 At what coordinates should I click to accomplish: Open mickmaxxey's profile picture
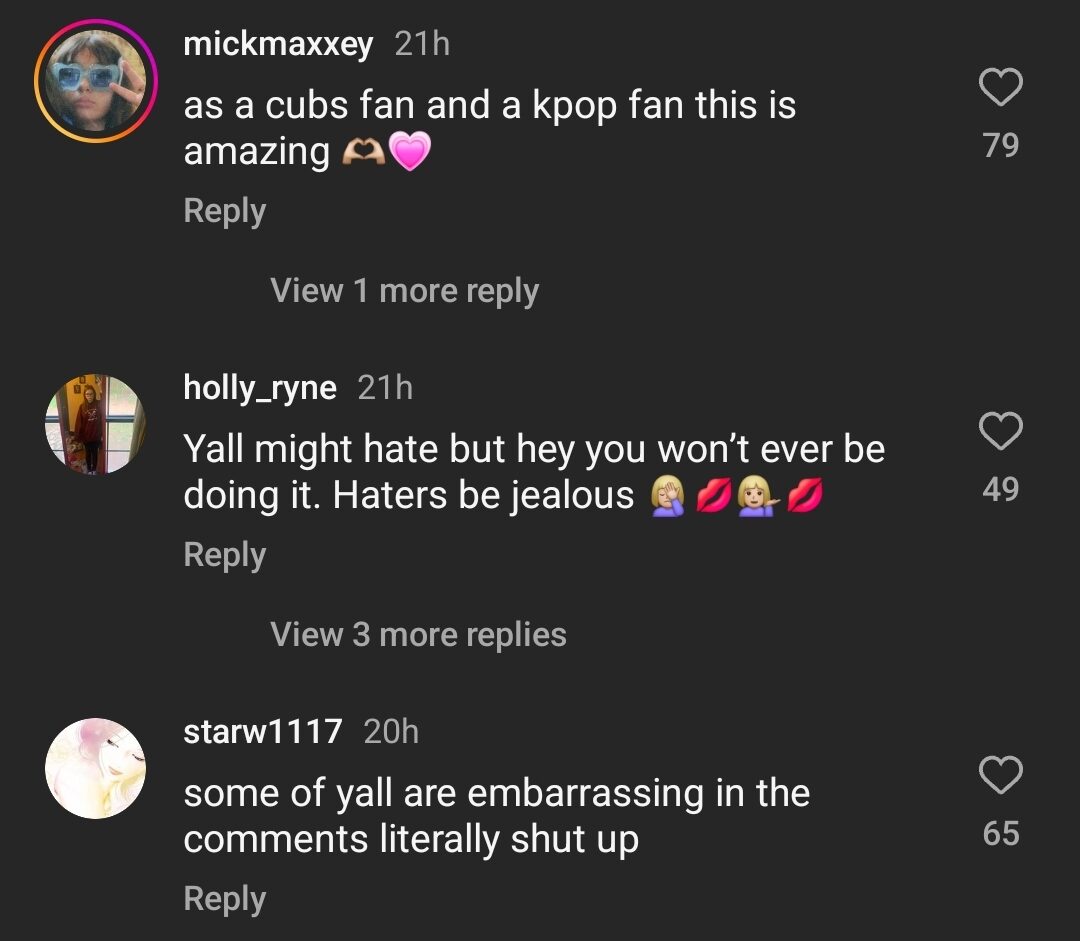click(x=96, y=82)
